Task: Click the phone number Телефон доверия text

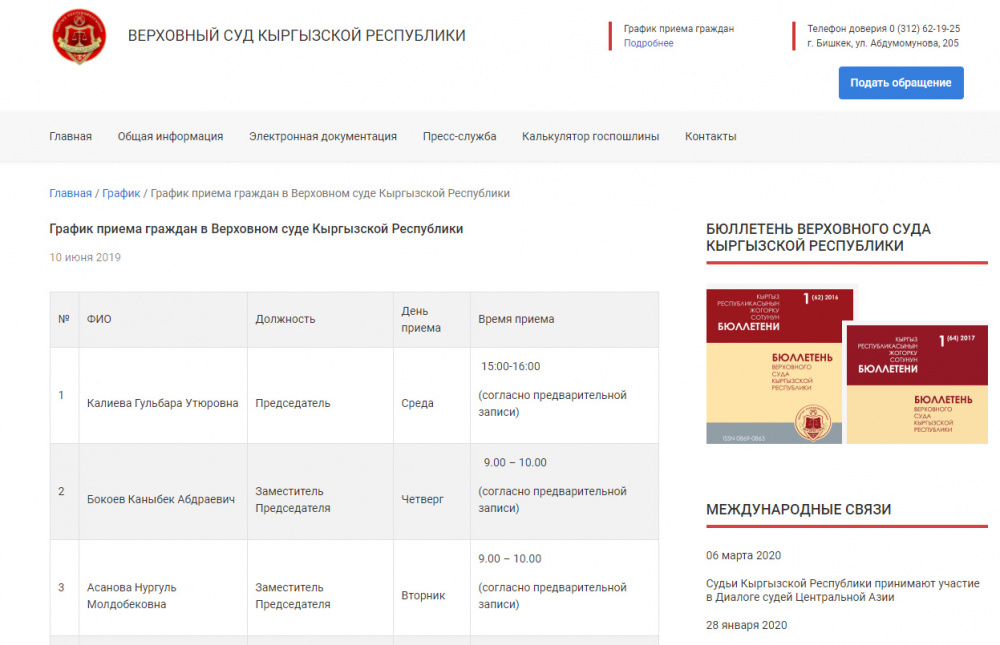Action: coord(883,29)
